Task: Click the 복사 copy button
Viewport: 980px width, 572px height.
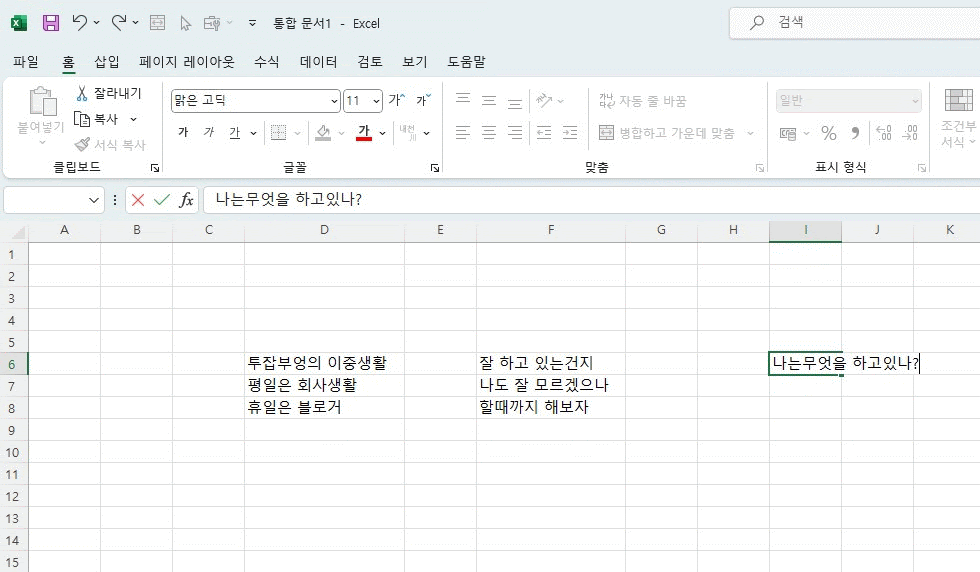Action: point(97,119)
